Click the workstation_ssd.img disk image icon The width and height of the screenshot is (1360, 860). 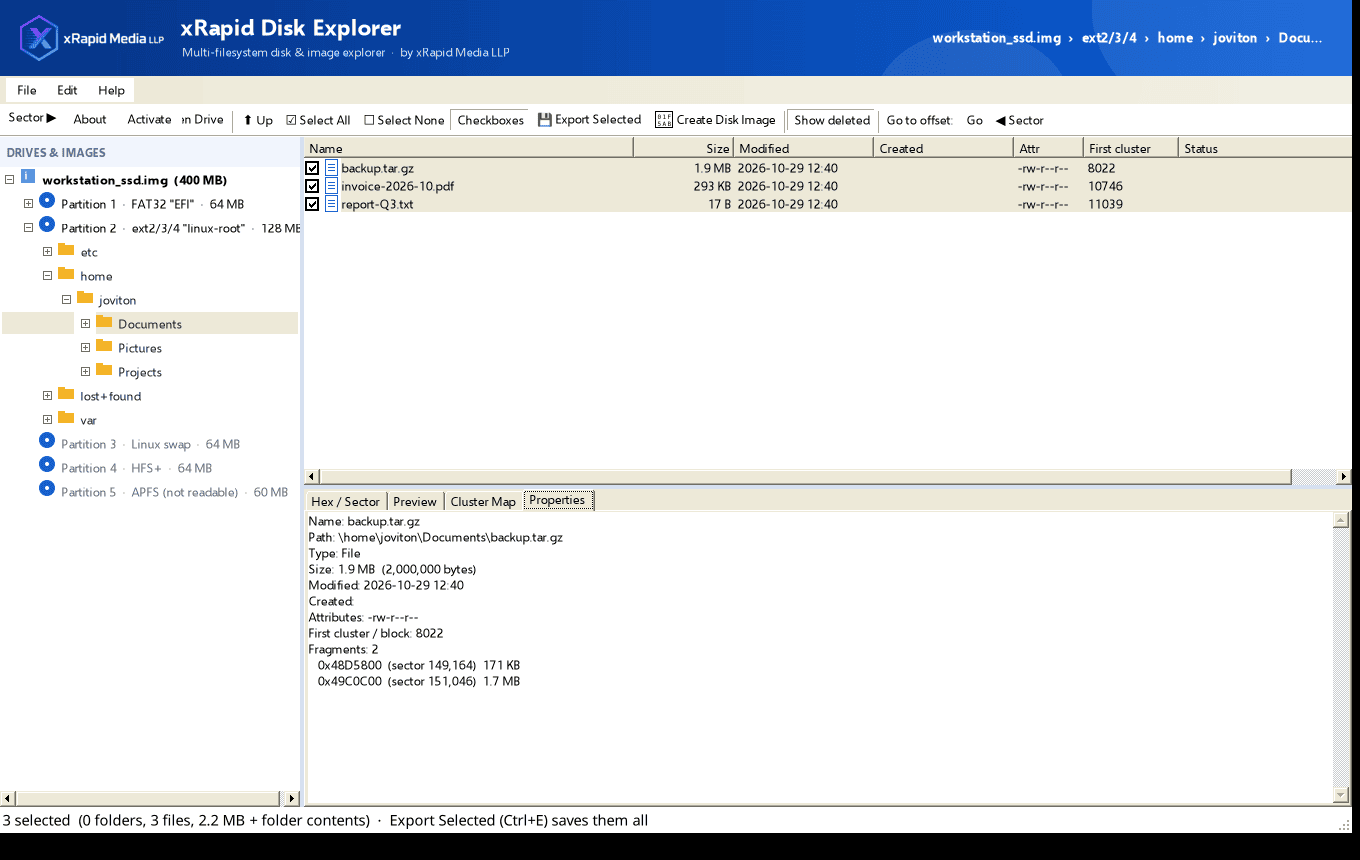point(28,176)
